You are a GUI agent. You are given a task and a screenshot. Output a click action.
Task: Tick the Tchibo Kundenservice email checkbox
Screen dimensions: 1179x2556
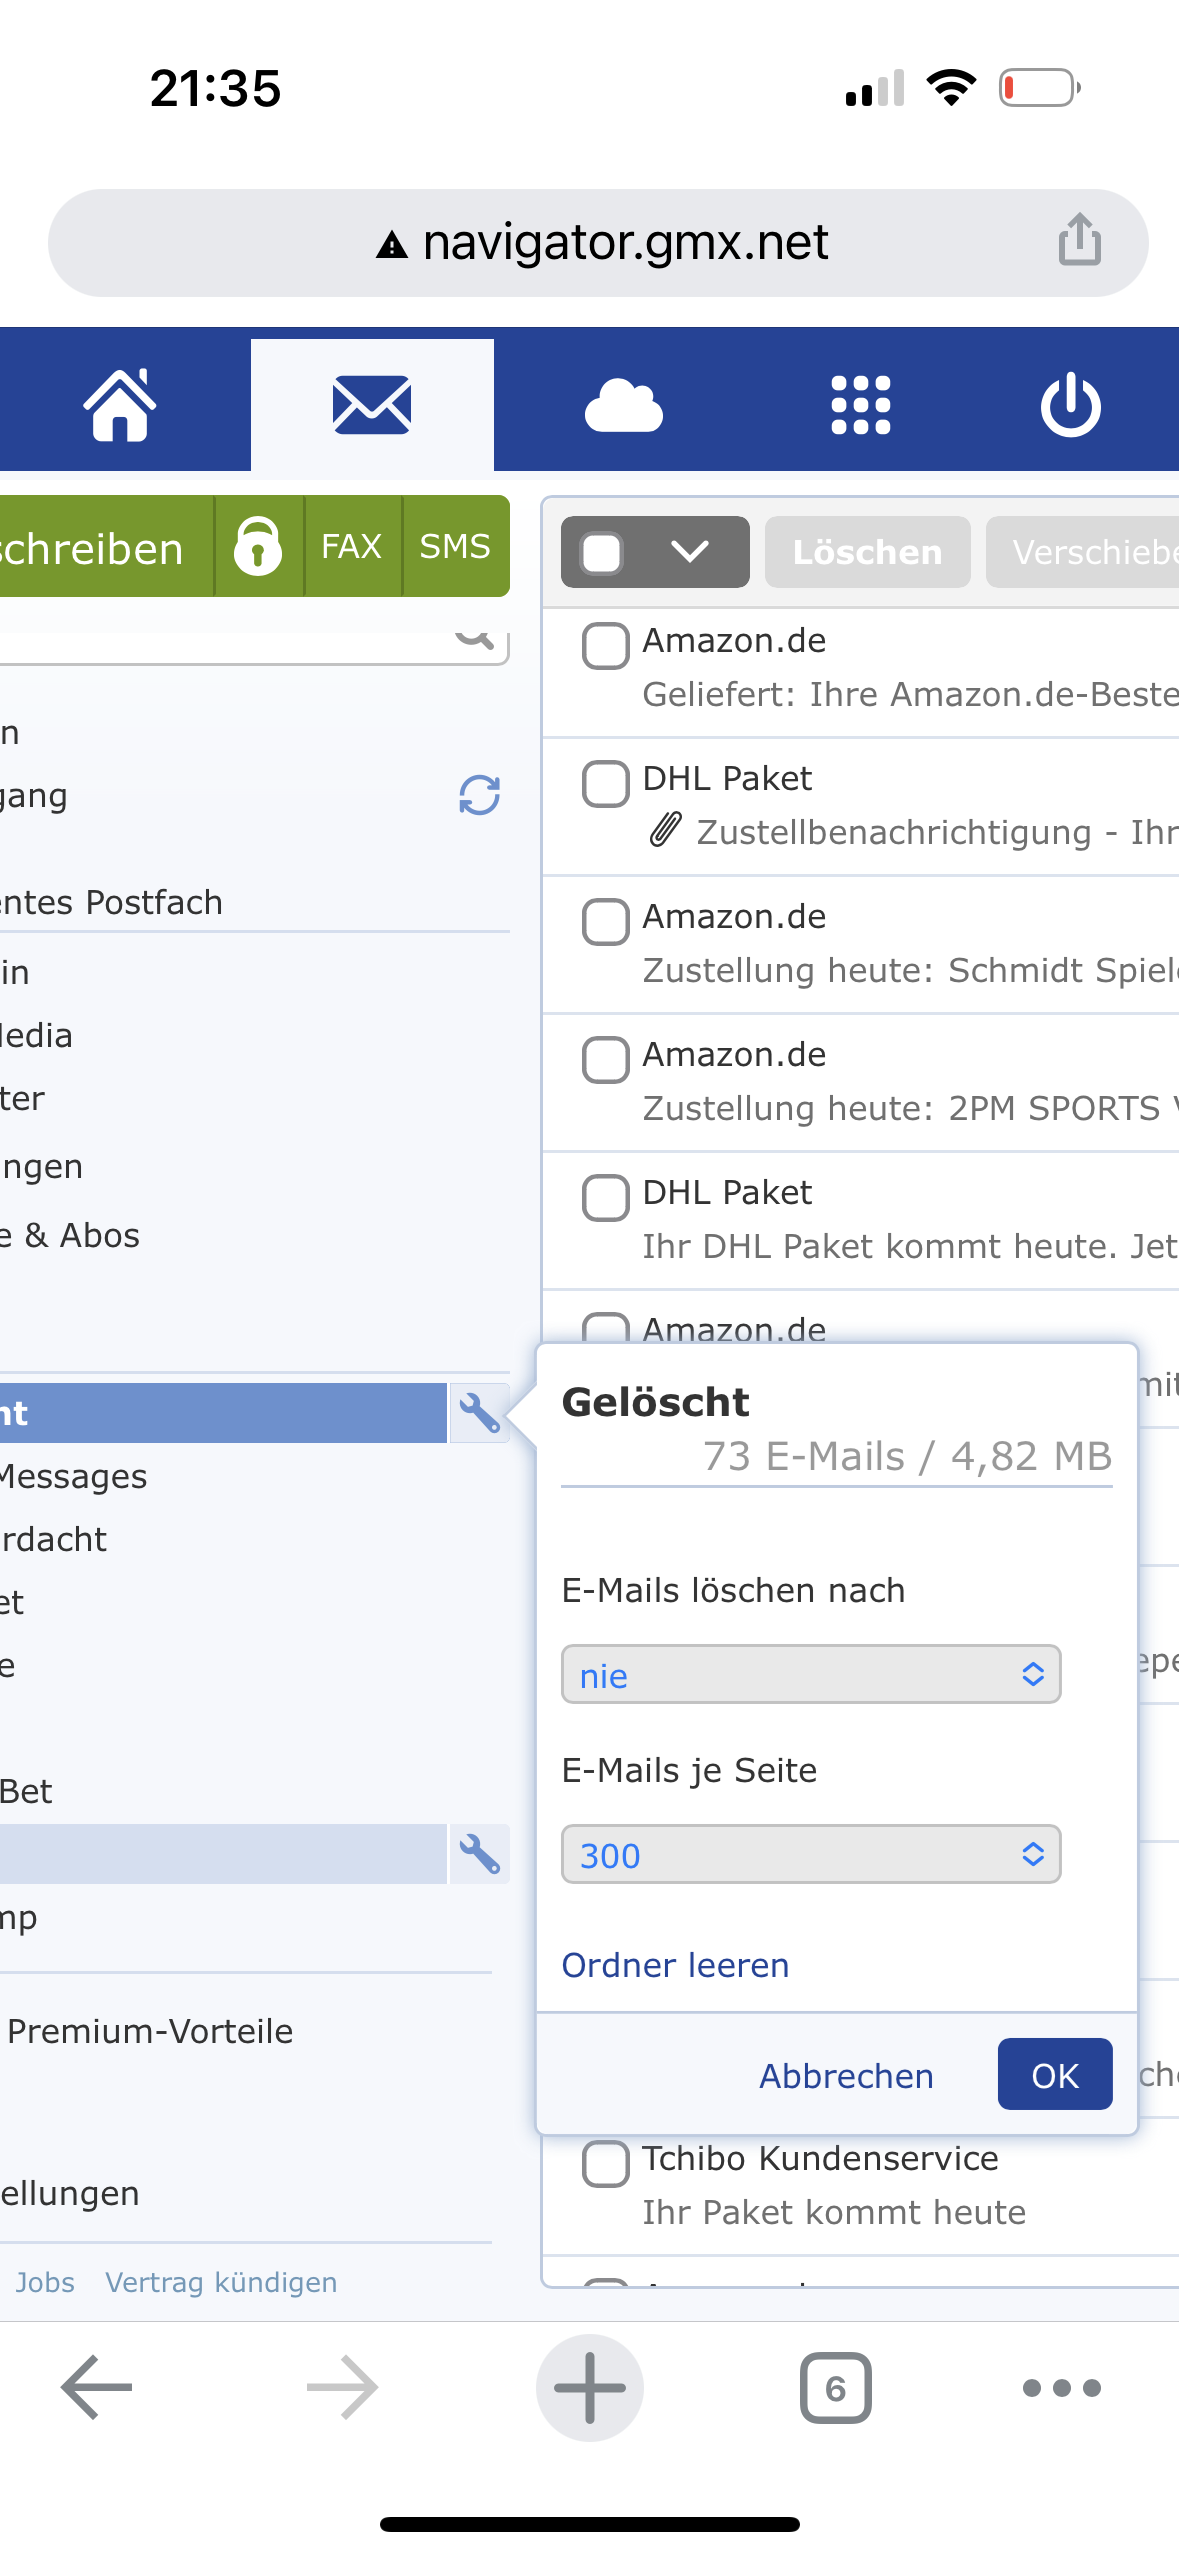[605, 2163]
